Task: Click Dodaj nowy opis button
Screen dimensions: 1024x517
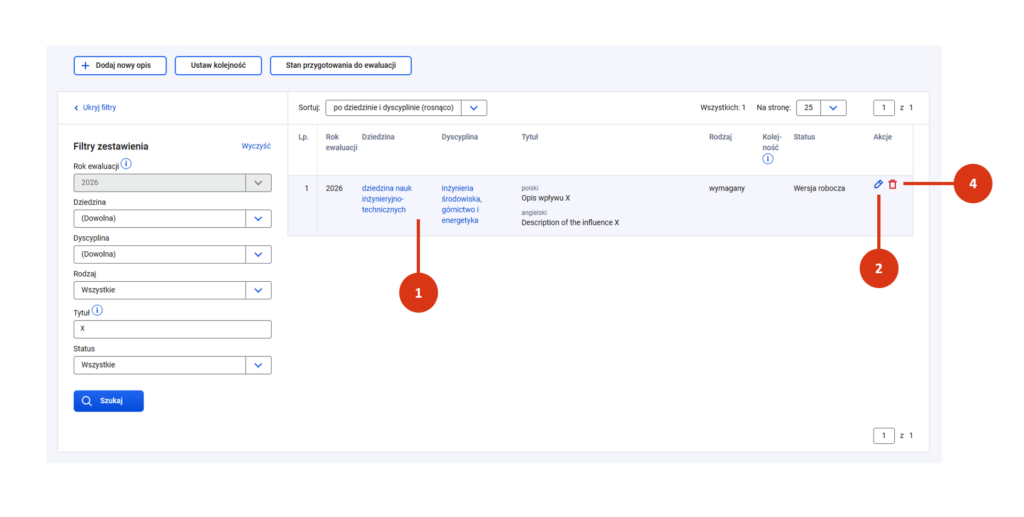Action: click(119, 65)
